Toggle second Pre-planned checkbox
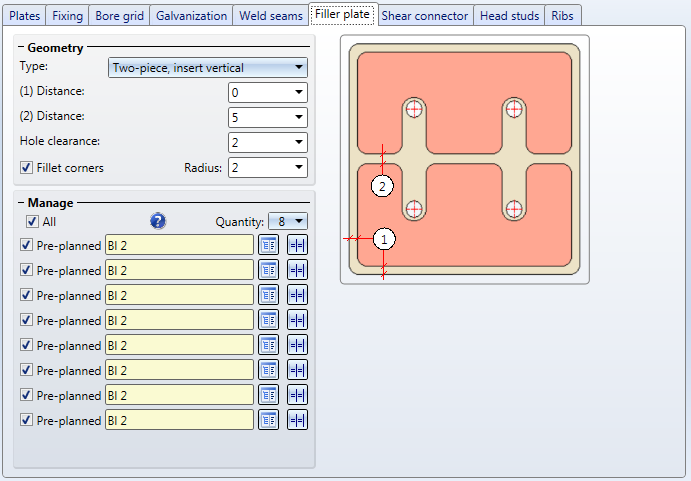 click(27, 270)
